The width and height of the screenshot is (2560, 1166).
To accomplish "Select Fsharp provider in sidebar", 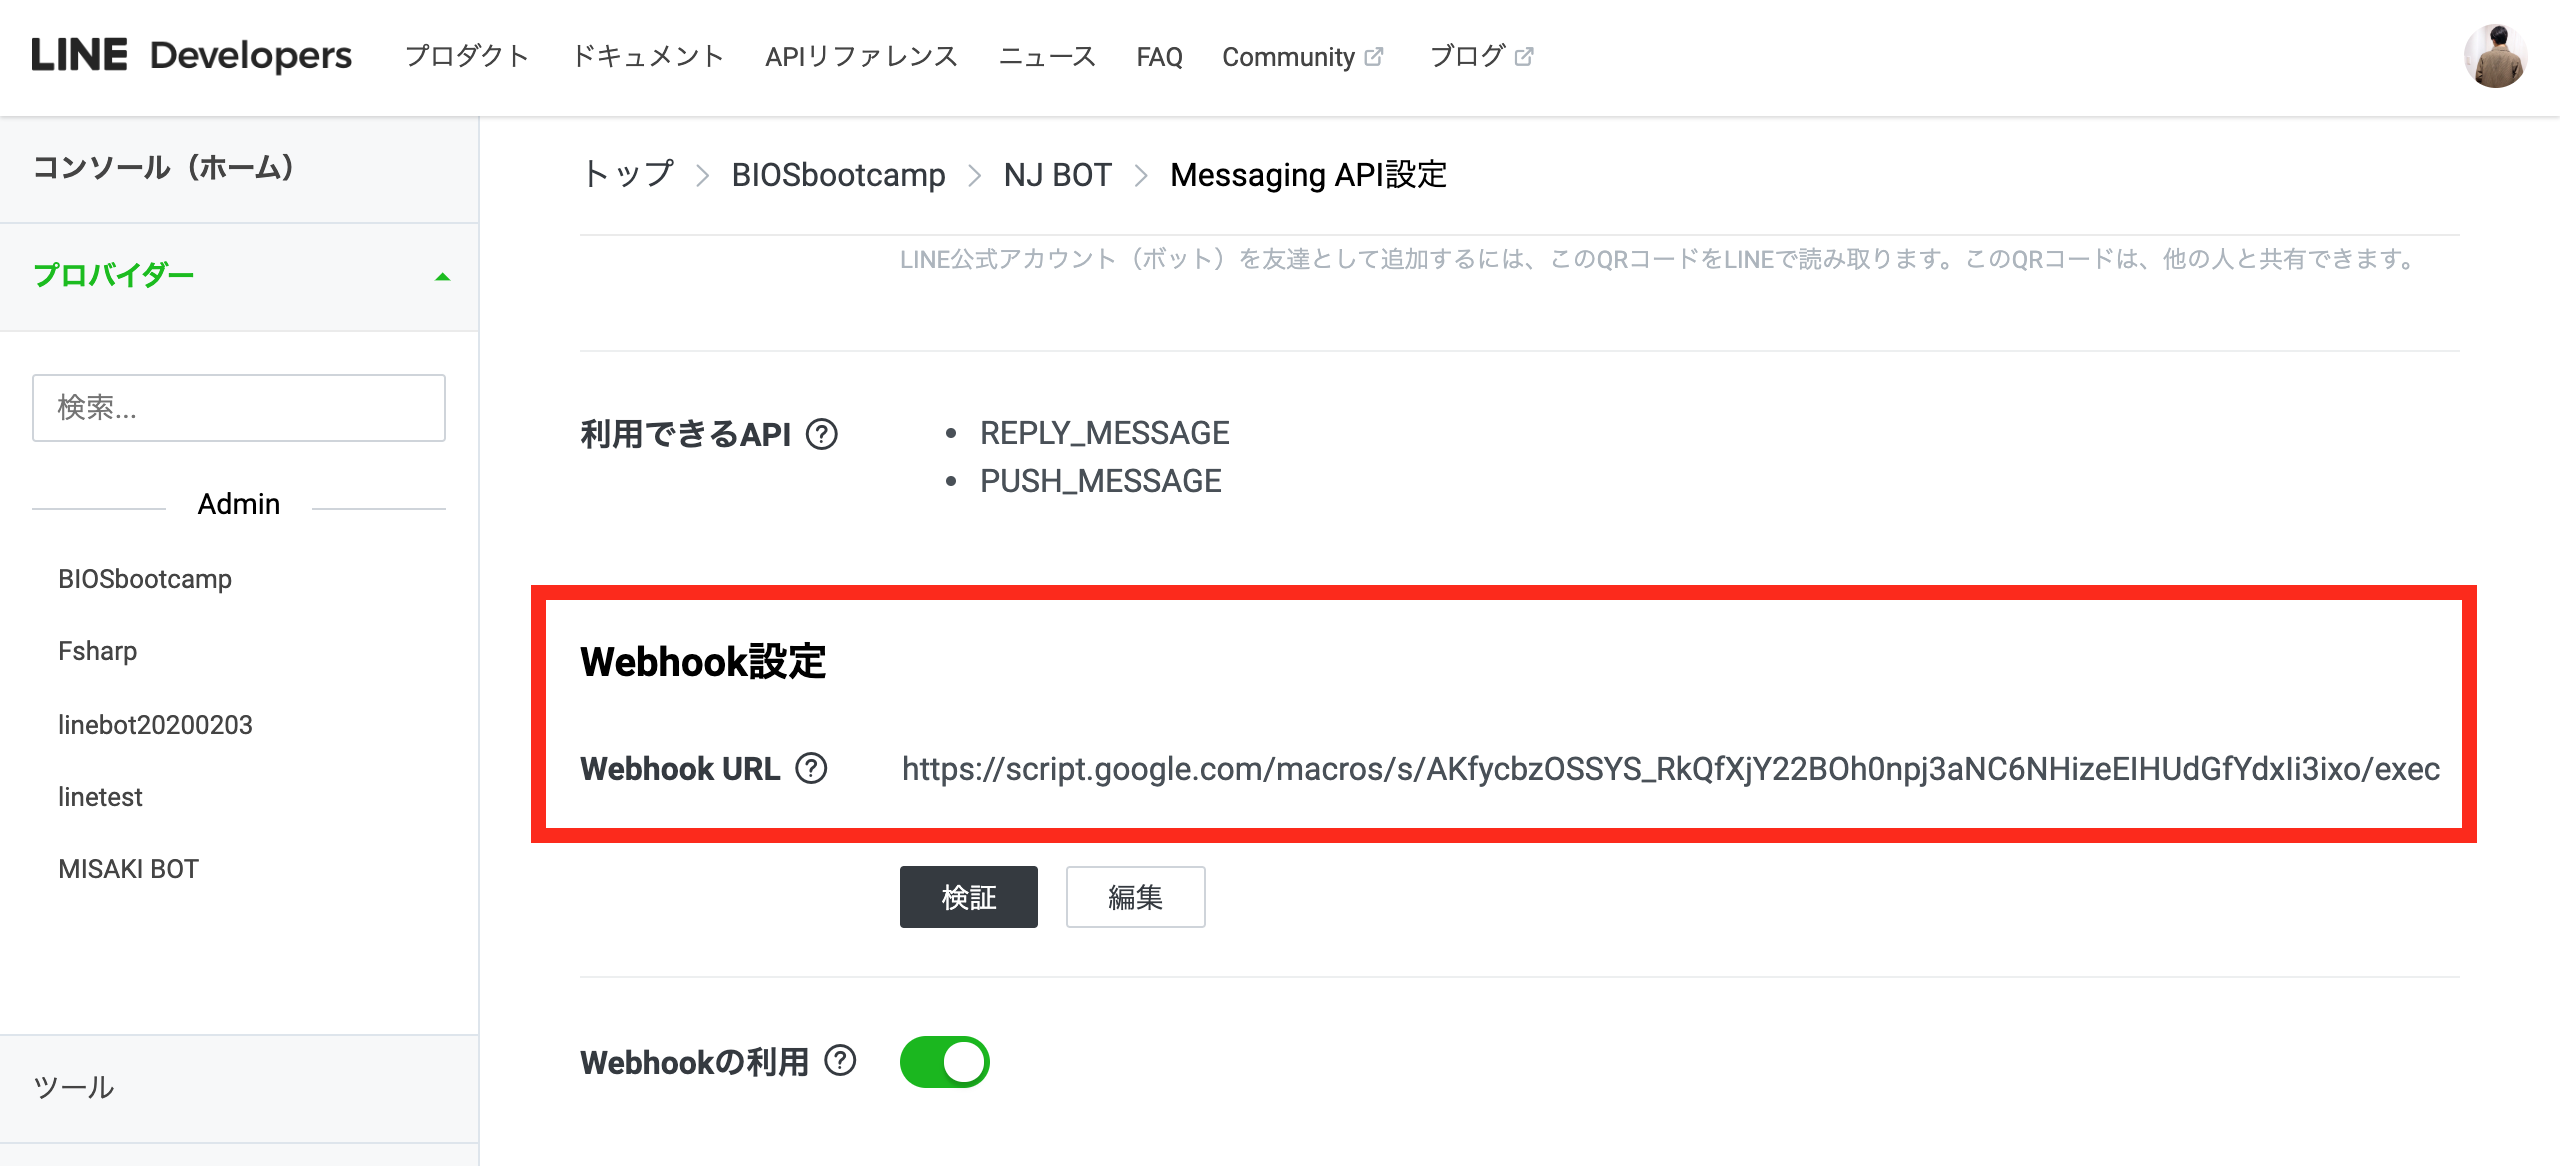I will [x=97, y=651].
